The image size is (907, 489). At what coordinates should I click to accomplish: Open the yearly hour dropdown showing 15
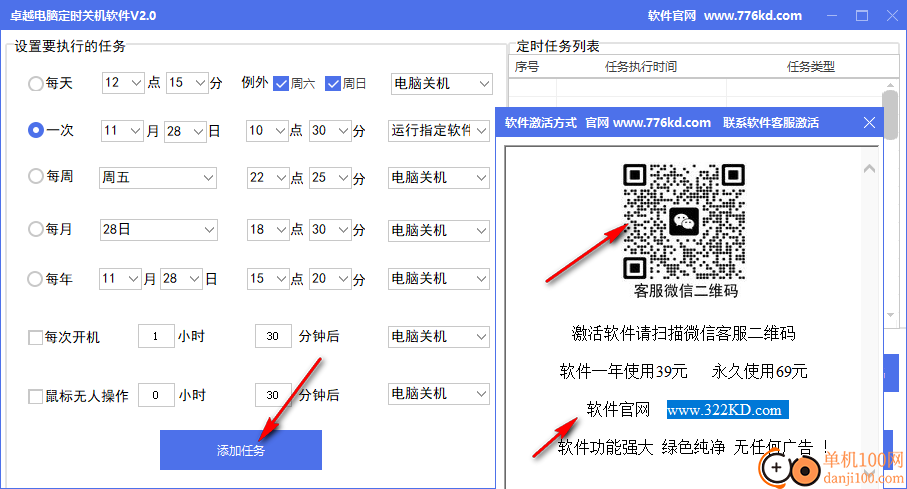(x=268, y=279)
